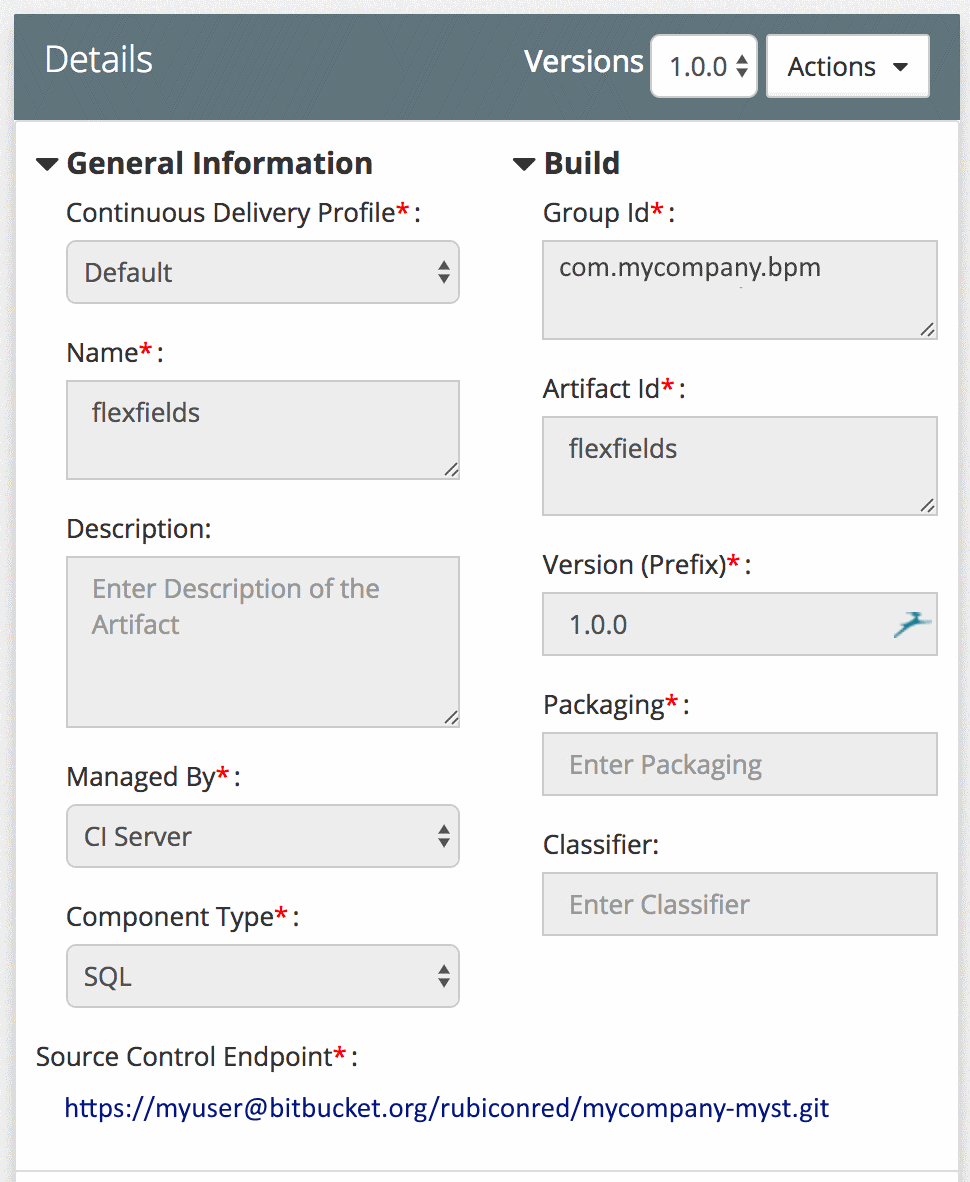
Task: Click the resize handle of Artifact Id box
Action: [928, 506]
